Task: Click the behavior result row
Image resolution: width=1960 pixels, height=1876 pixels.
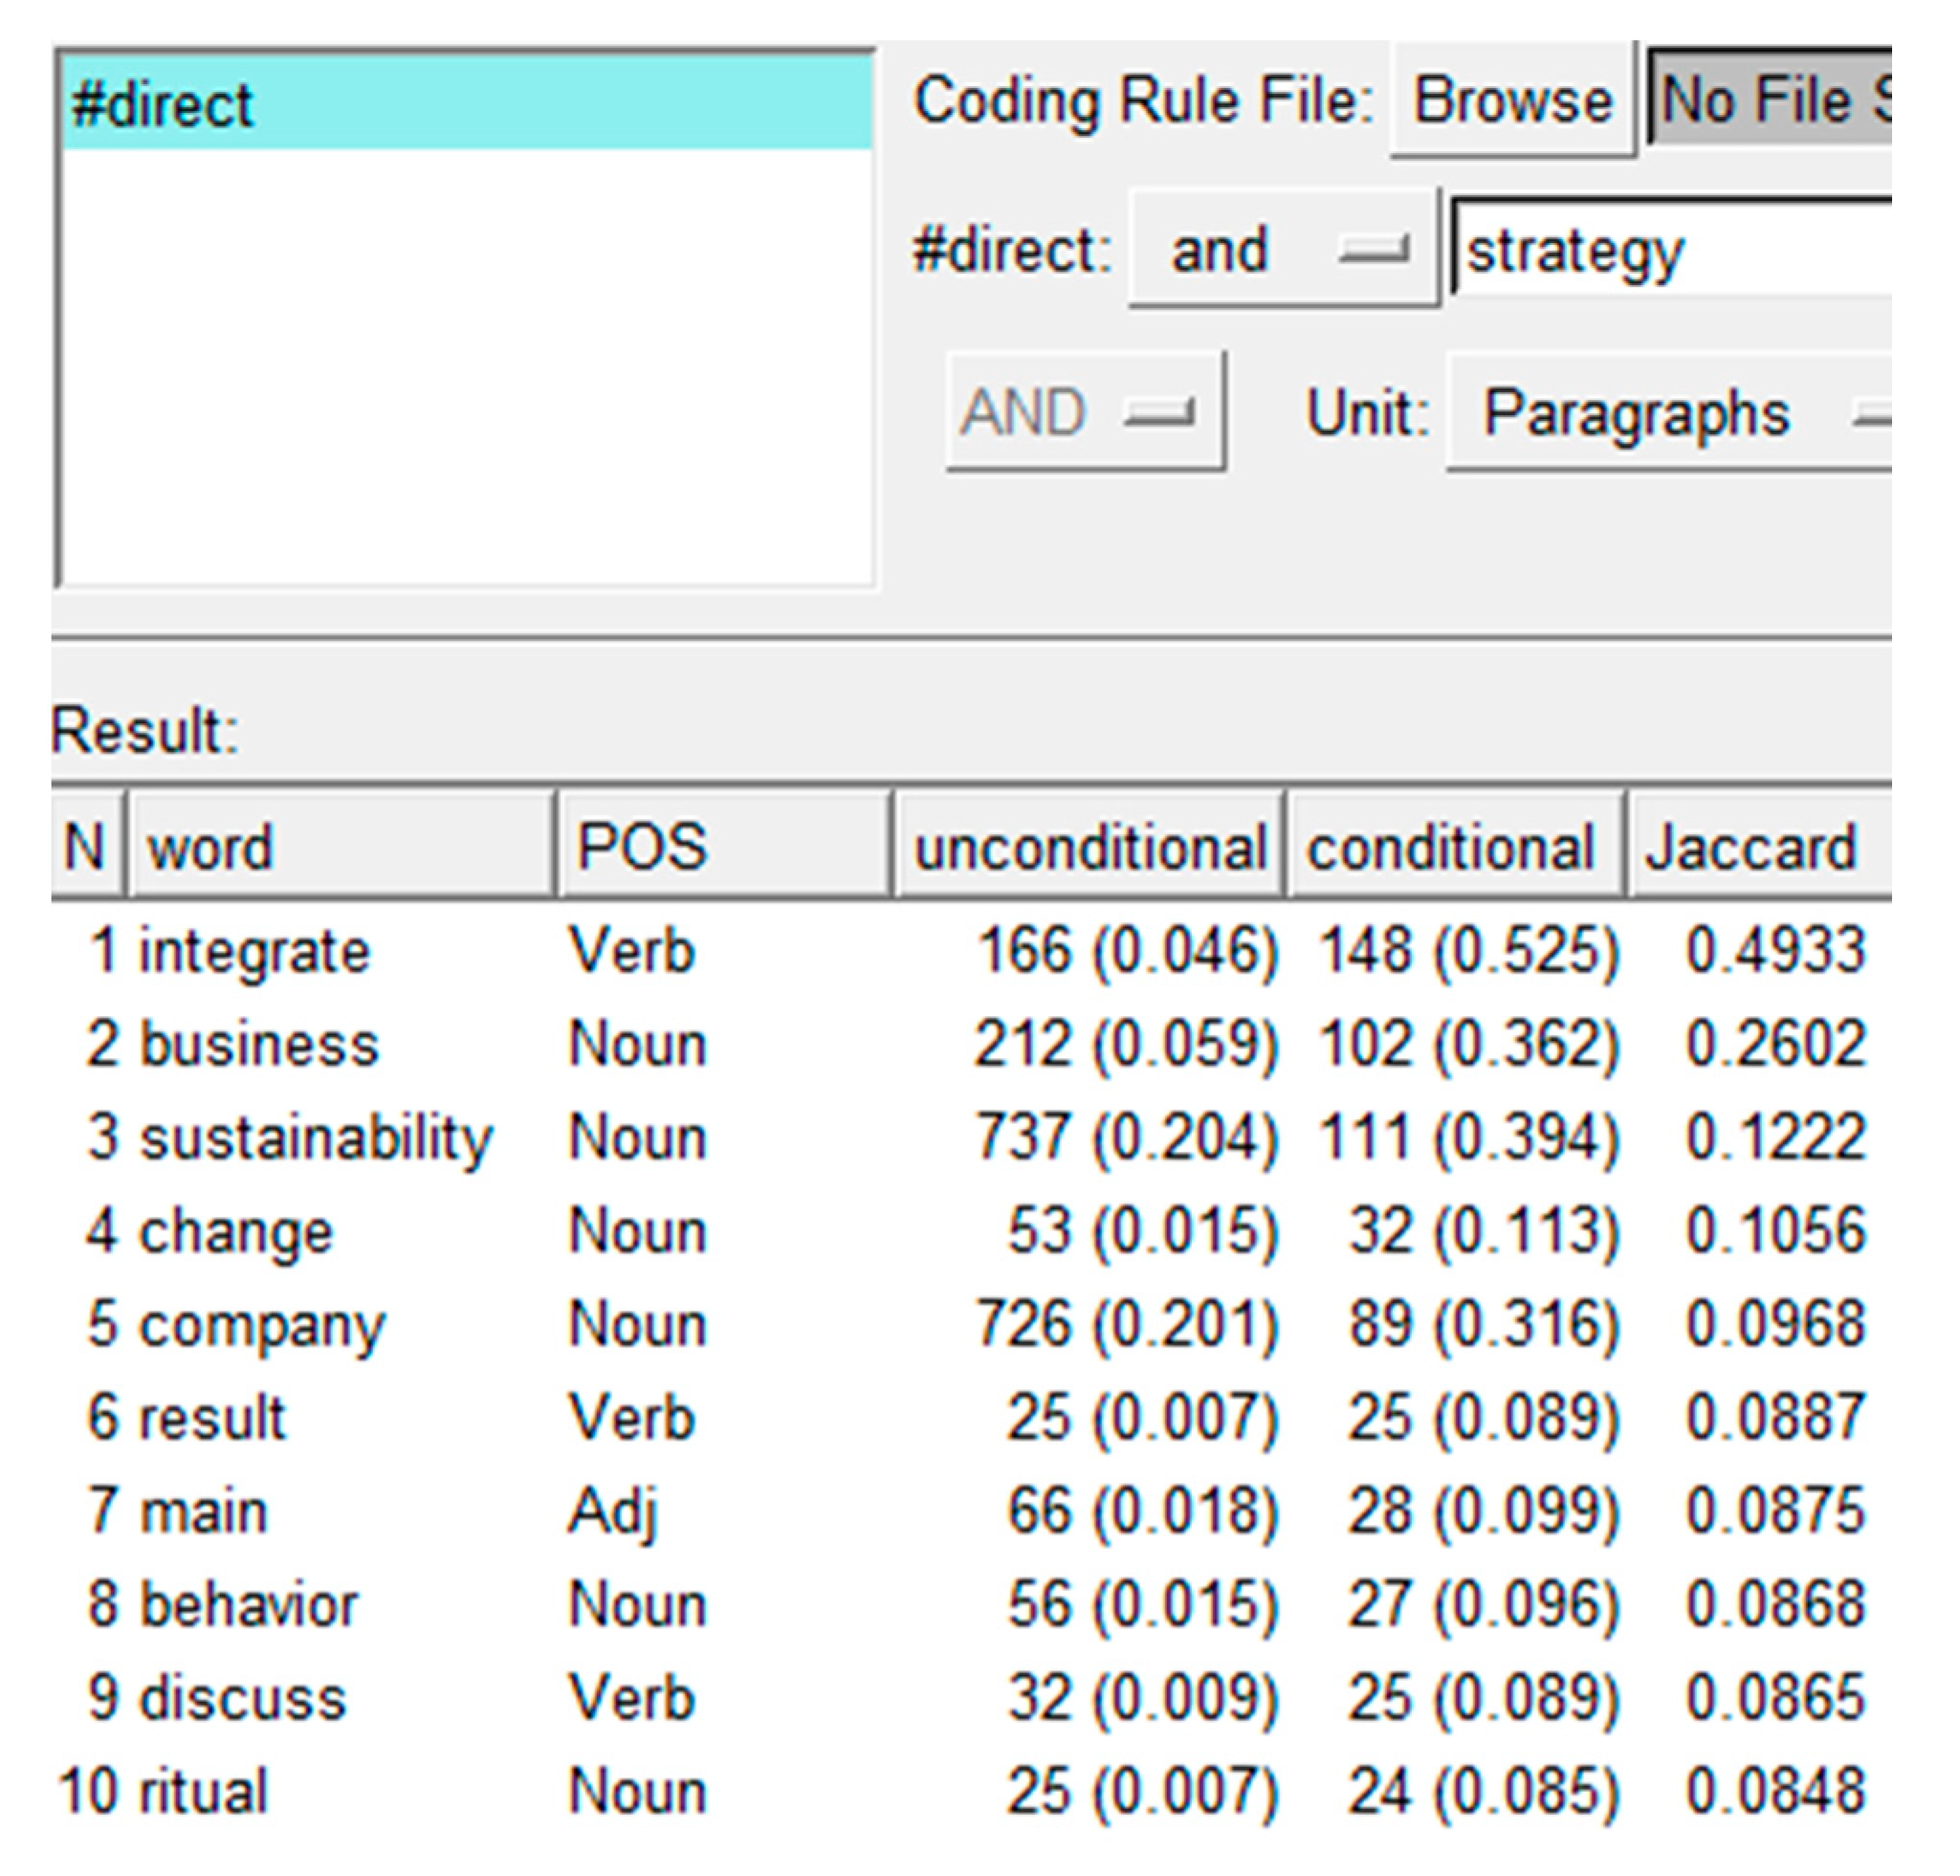Action: click(x=248, y=1604)
